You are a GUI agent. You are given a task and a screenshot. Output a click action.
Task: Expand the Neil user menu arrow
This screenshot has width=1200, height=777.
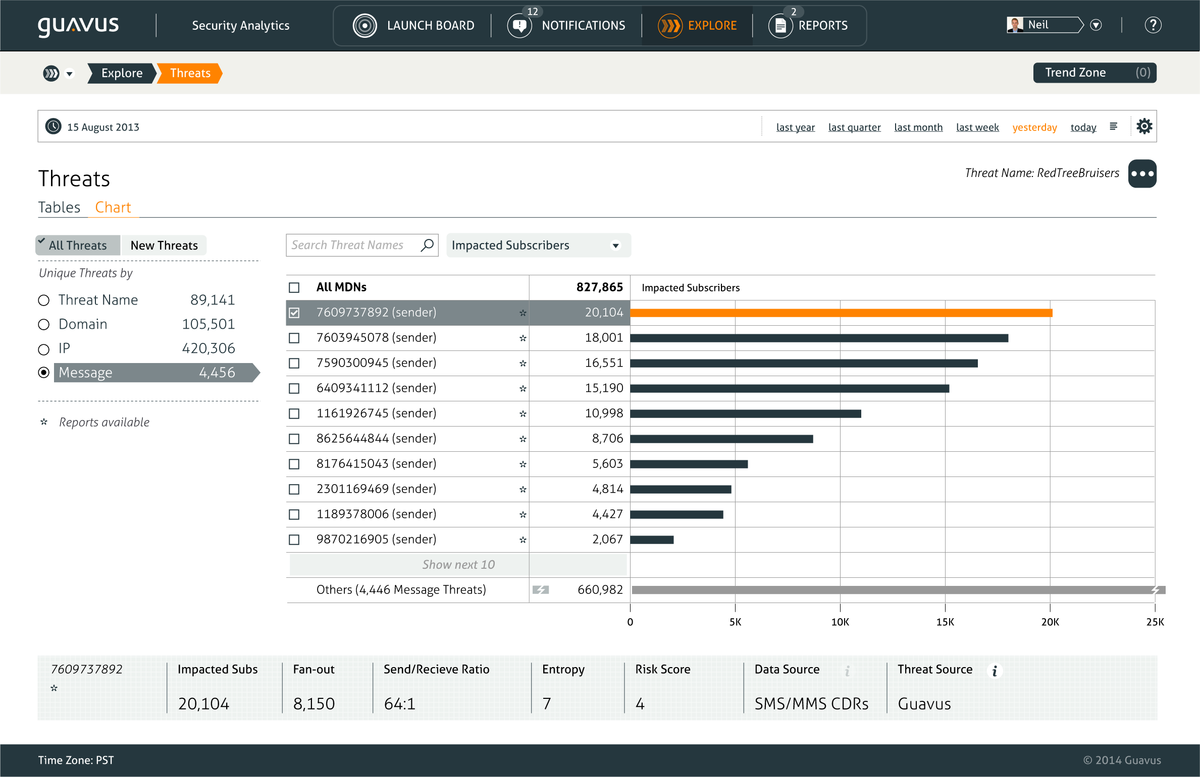[1096, 25]
